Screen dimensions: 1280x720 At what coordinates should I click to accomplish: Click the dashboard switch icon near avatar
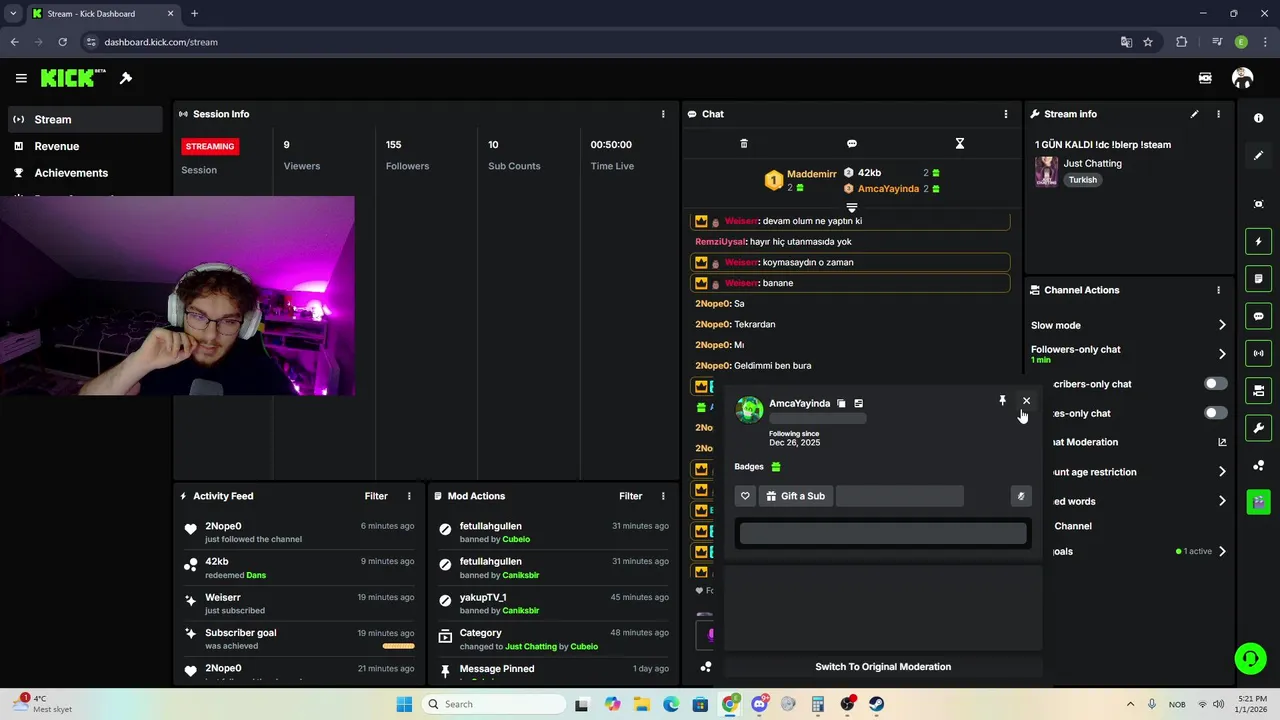(x=1205, y=78)
